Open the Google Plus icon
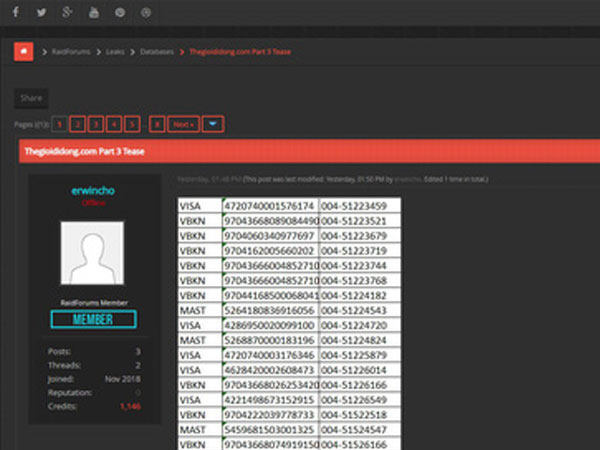600x450 pixels. pyautogui.click(x=67, y=12)
